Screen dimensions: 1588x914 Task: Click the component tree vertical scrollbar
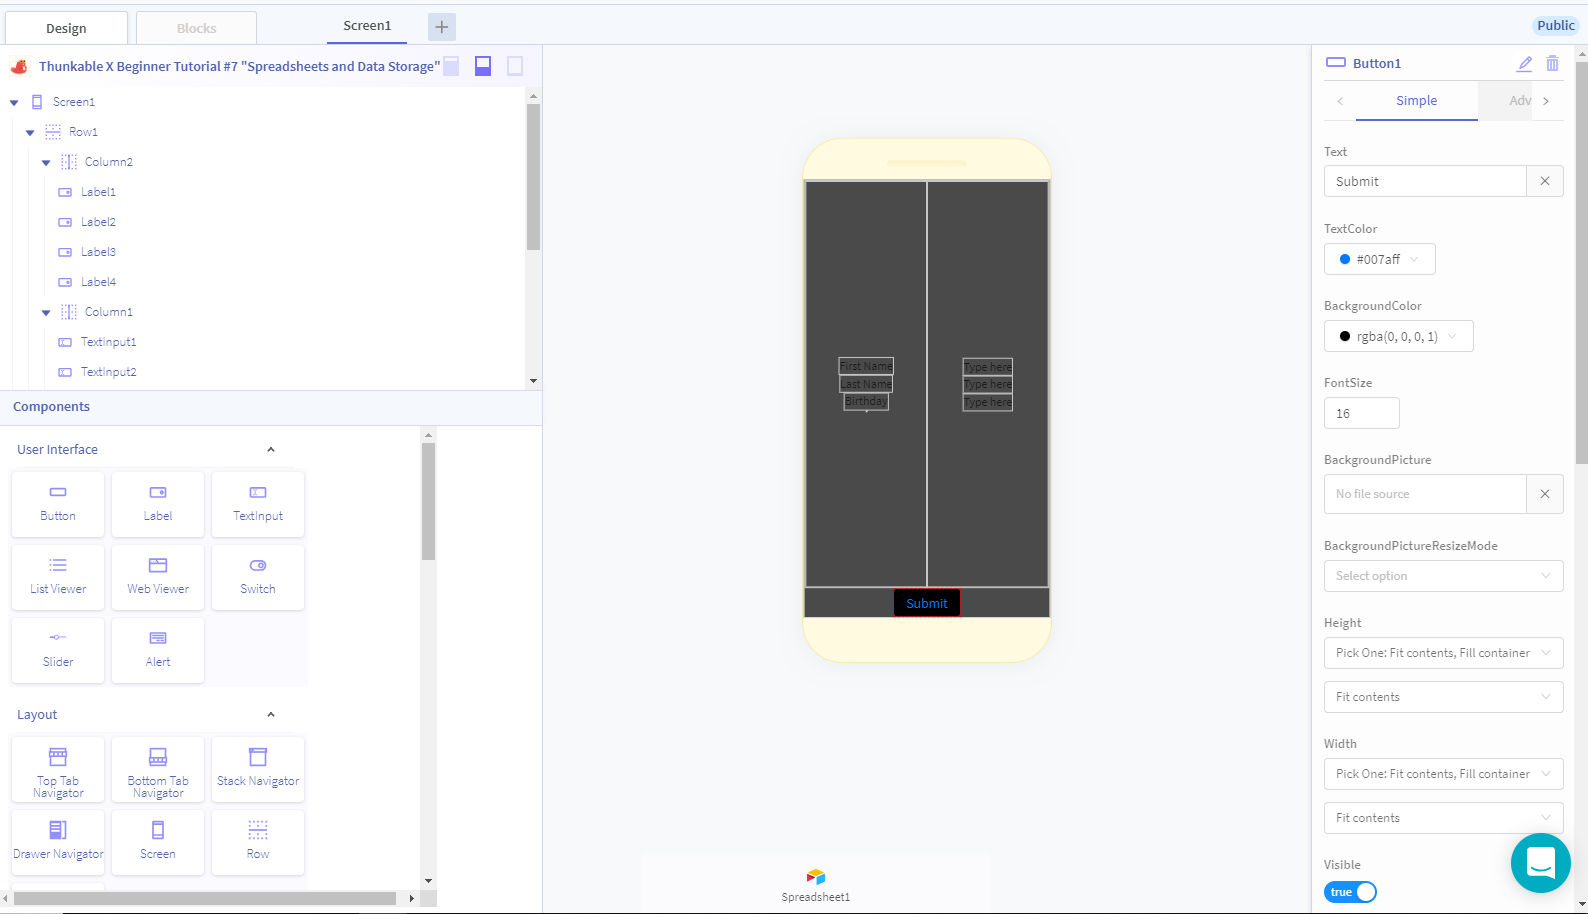coord(533,176)
